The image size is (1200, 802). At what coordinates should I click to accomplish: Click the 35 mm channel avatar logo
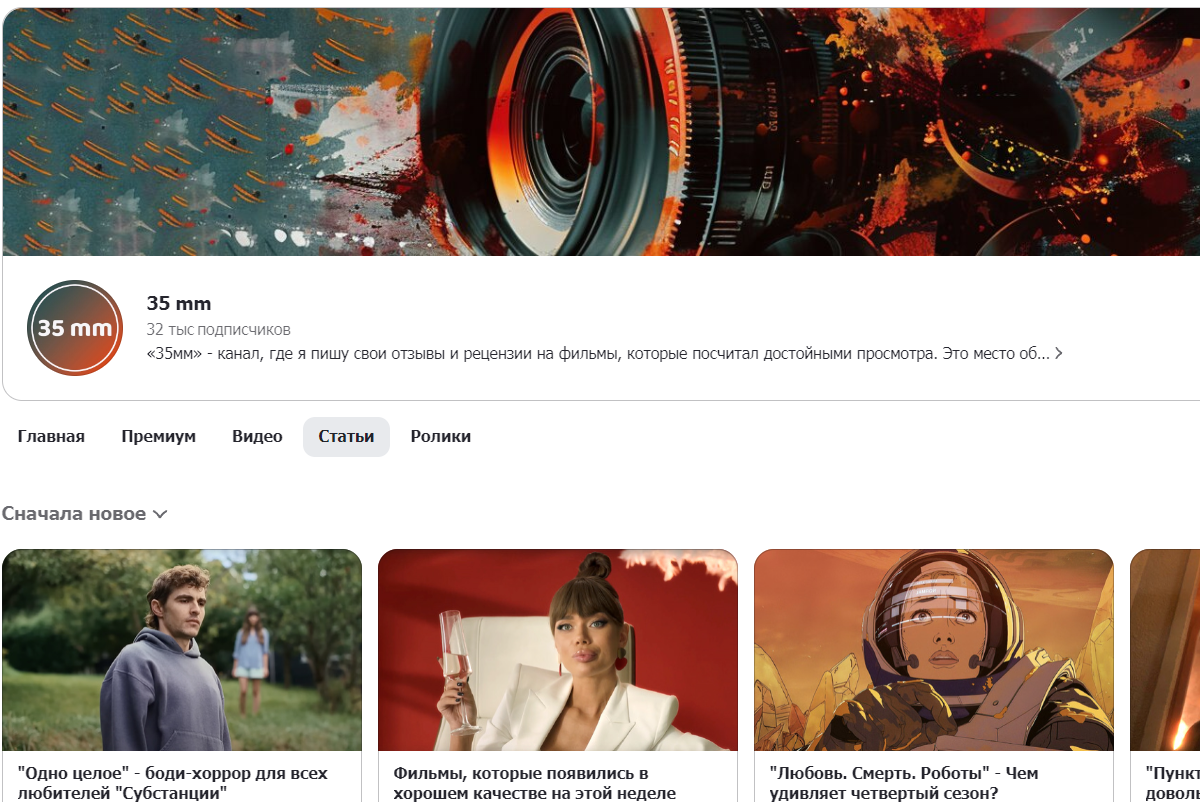click(75, 328)
